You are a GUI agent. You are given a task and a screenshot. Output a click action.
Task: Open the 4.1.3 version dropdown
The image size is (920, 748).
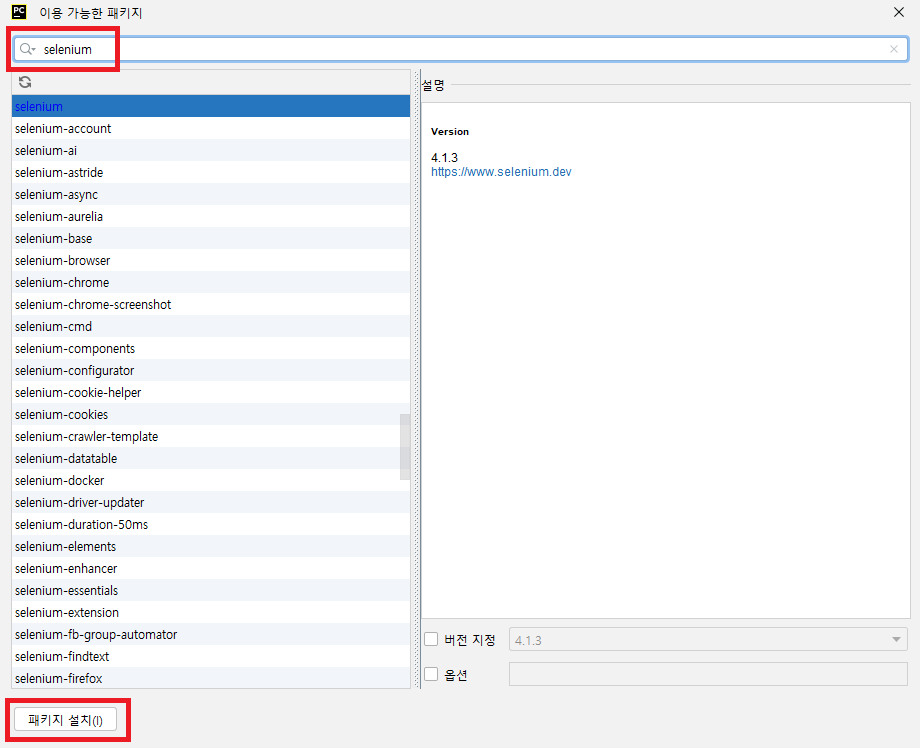pyautogui.click(x=708, y=640)
